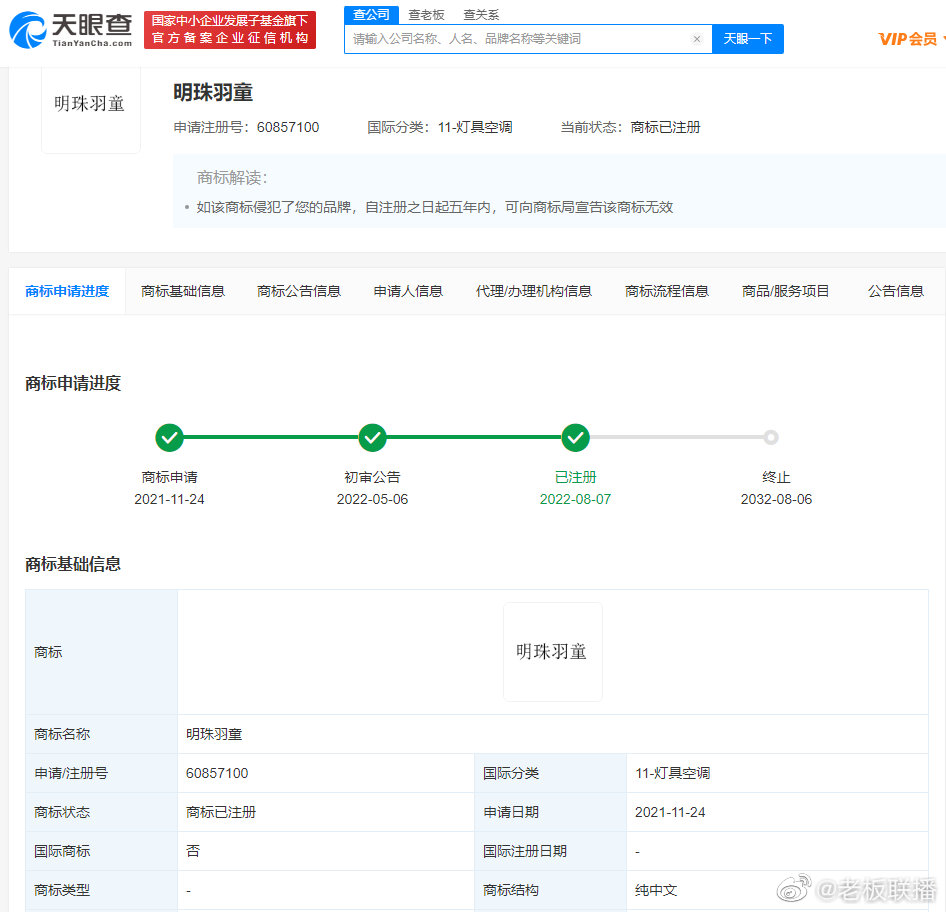Image resolution: width=946 pixels, height=912 pixels.
Task: Open the 明珠羽童 trademark thumbnail at top
Action: tap(90, 105)
